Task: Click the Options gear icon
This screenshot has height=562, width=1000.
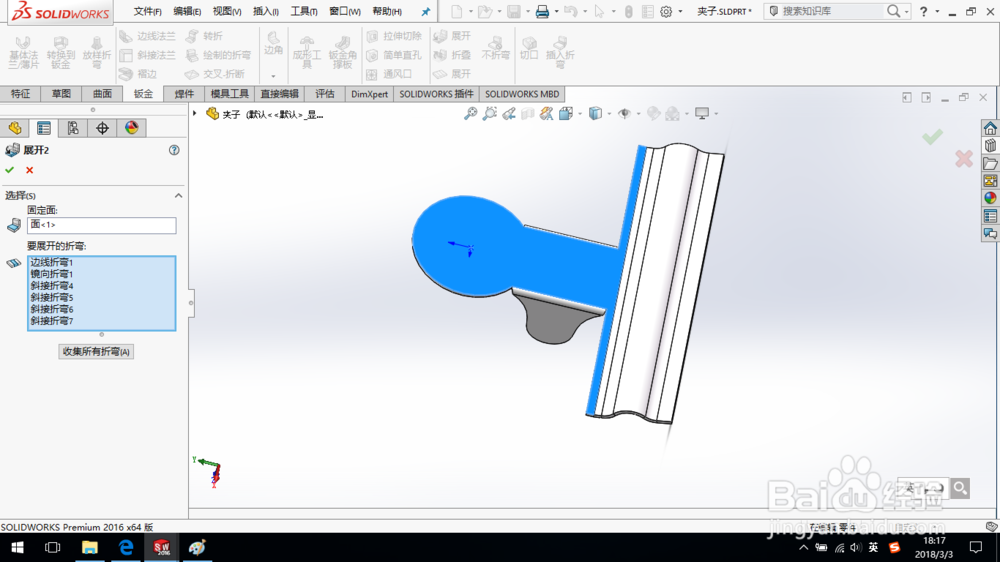Action: pos(666,11)
